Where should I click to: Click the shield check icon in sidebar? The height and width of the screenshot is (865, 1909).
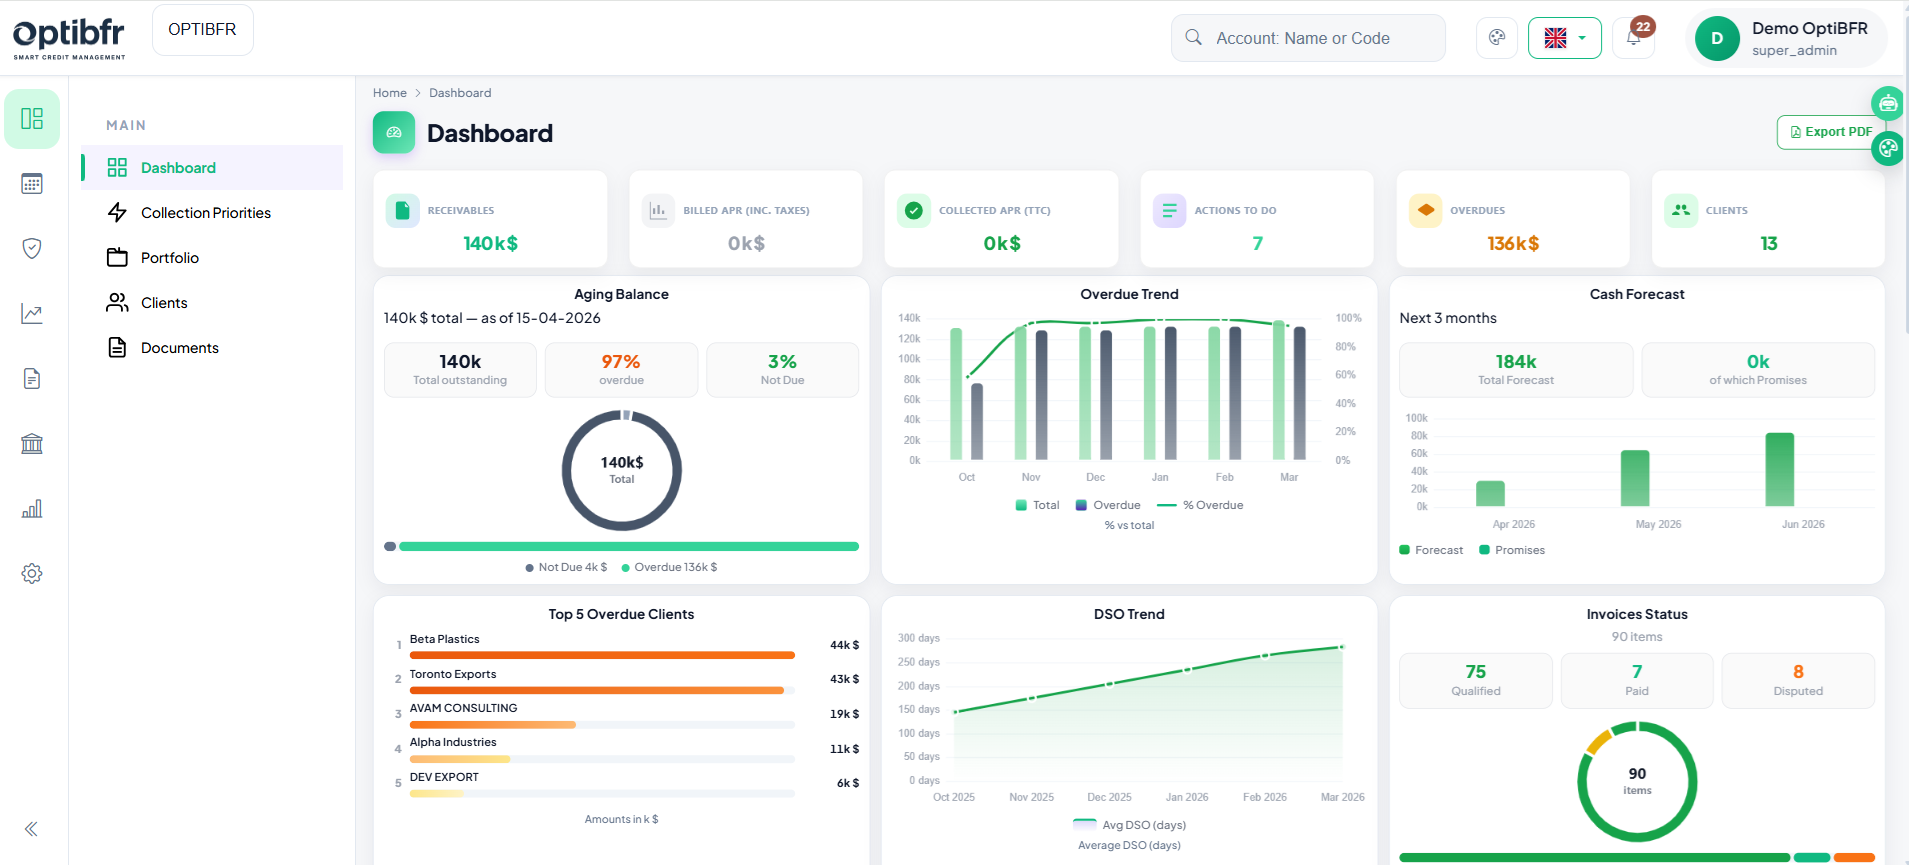point(32,248)
